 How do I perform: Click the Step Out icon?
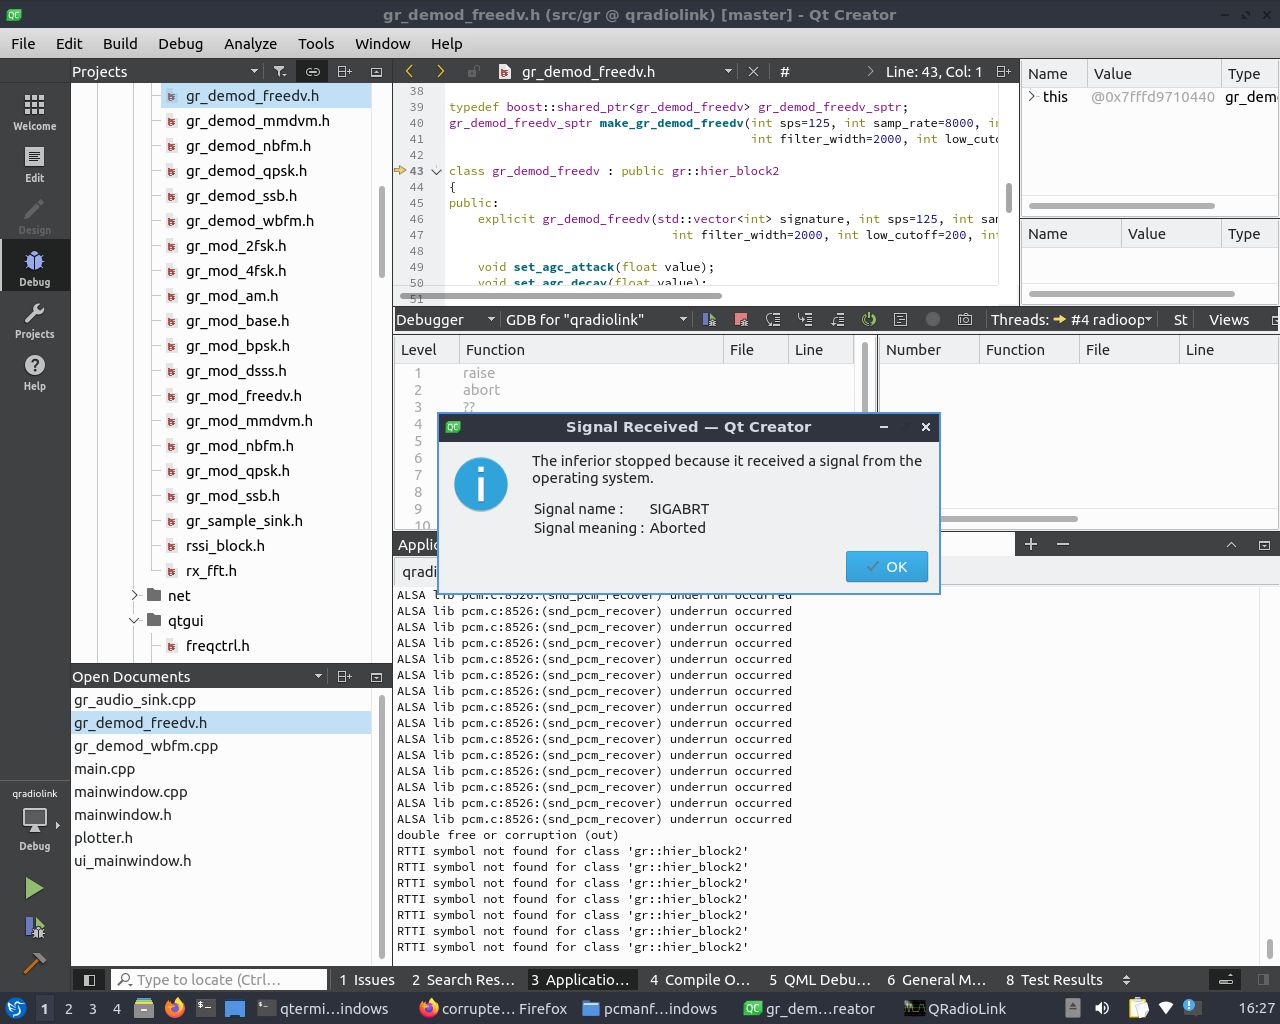[837, 319]
